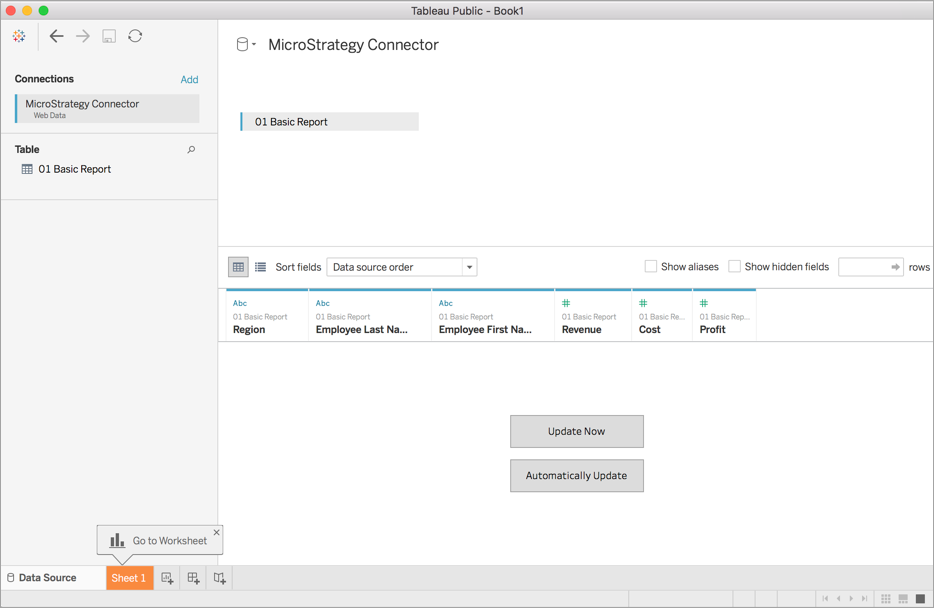Click the new worksheet icon

(x=167, y=578)
